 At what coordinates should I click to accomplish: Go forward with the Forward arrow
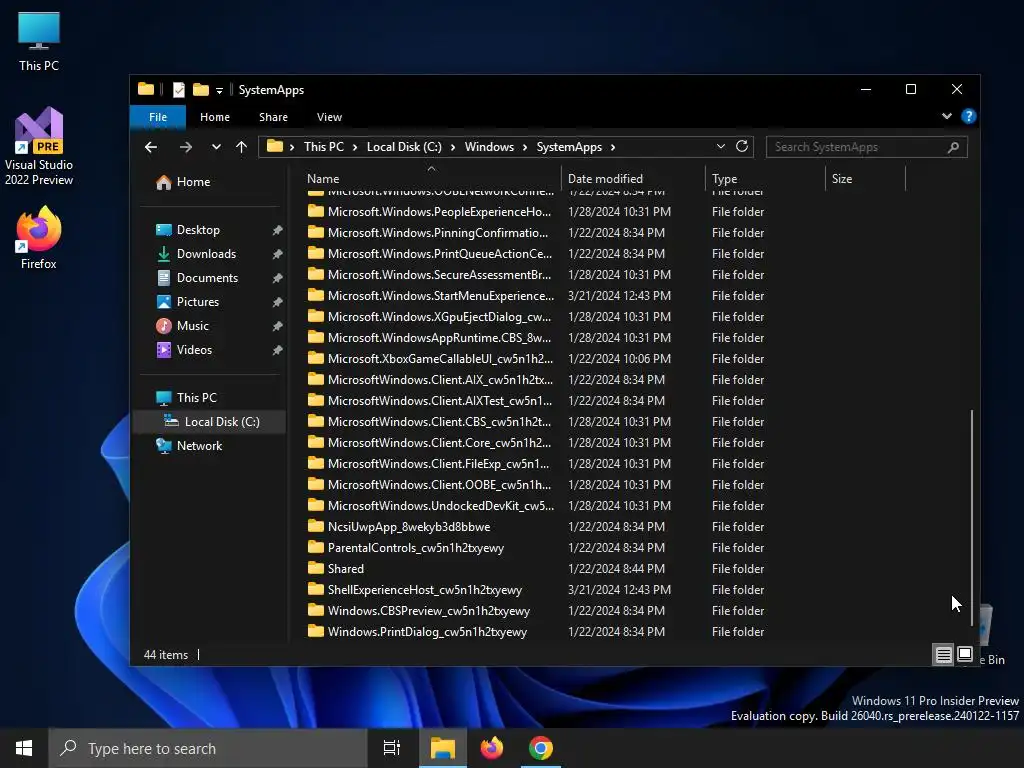coord(186,147)
